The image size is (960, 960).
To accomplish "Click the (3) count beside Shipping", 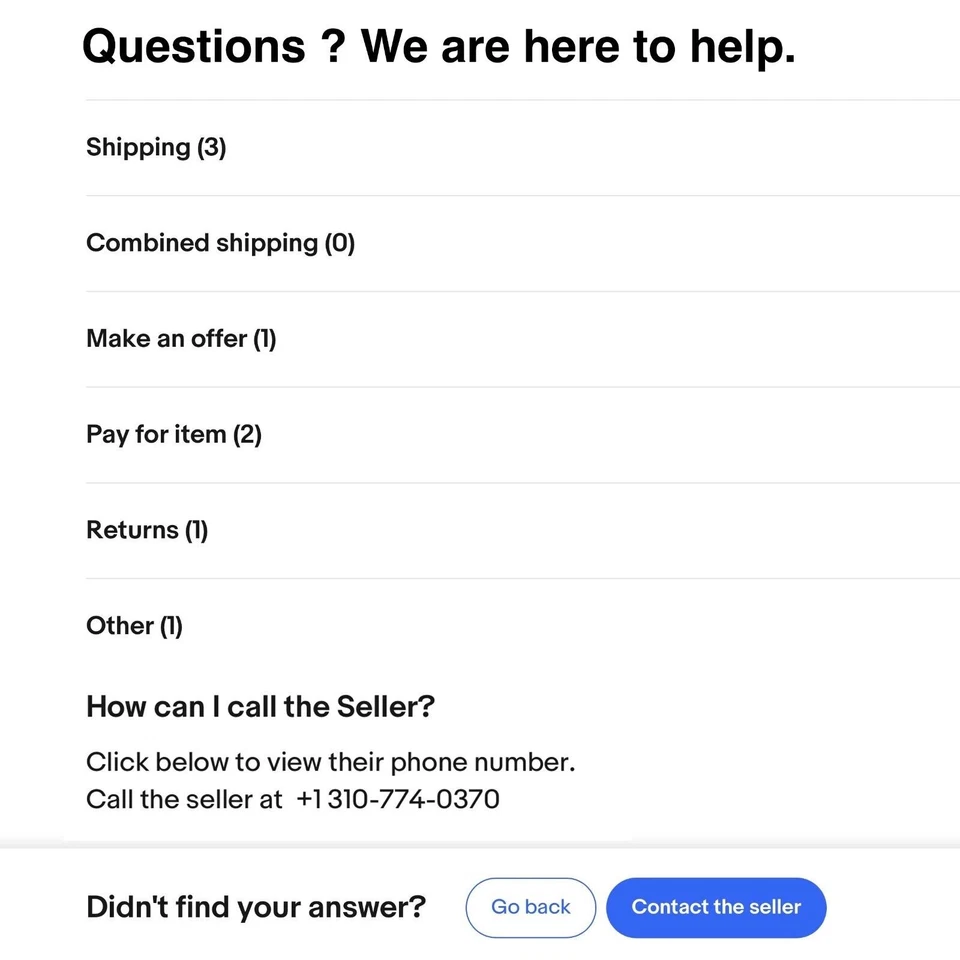I will point(211,148).
